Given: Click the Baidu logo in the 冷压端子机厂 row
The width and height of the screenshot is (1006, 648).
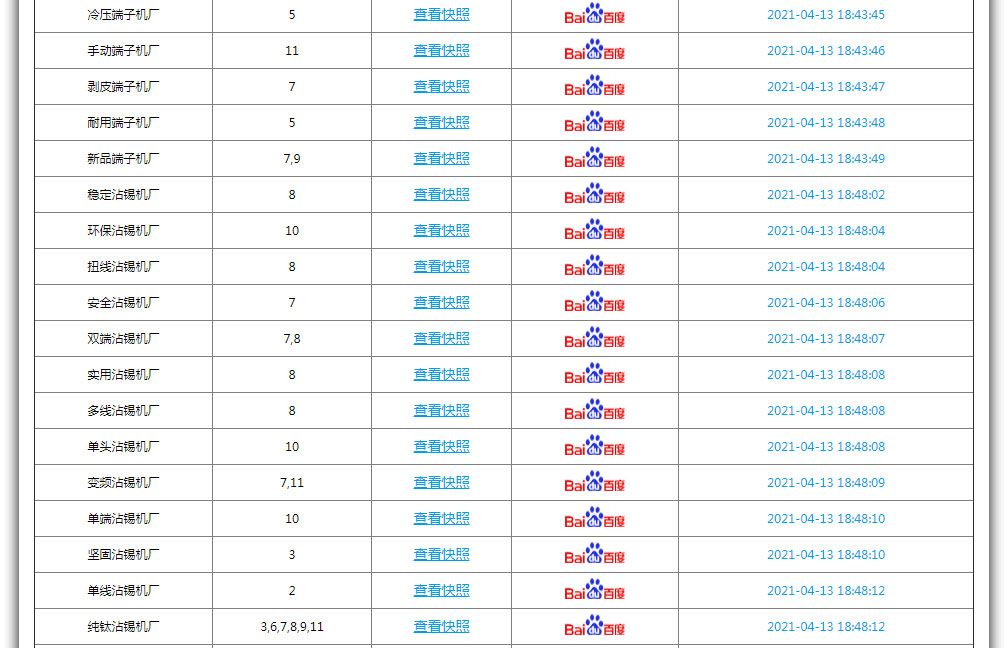Looking at the screenshot, I should (595, 14).
